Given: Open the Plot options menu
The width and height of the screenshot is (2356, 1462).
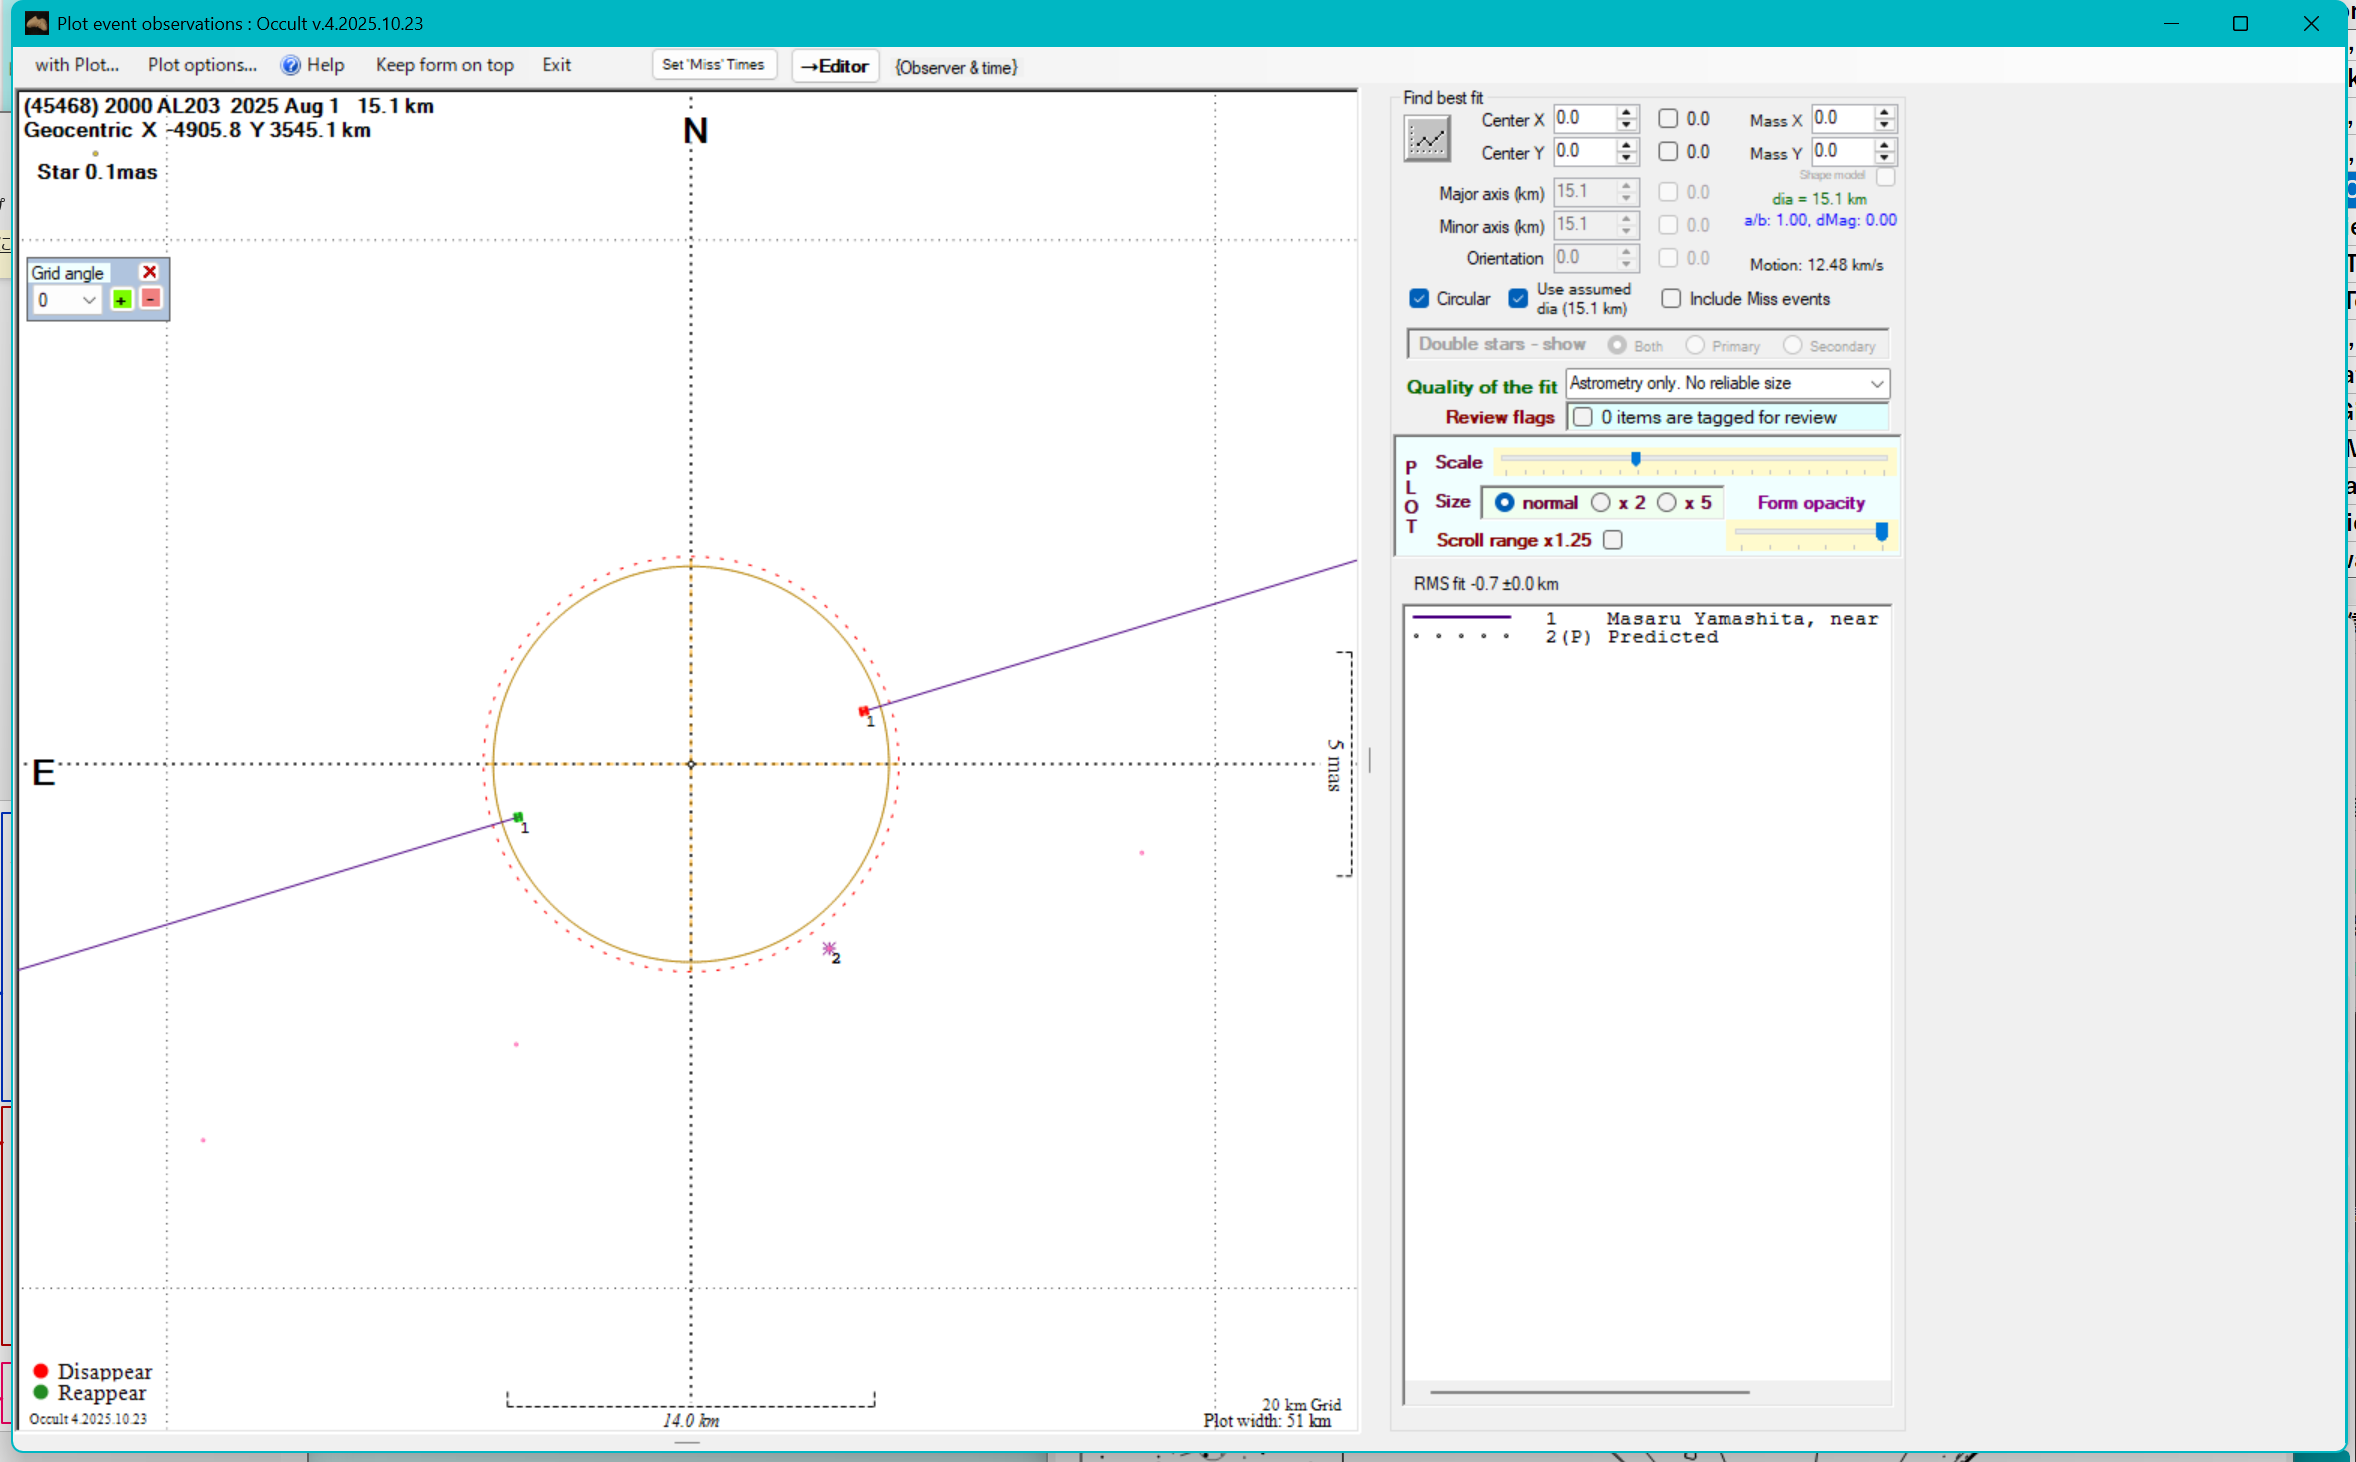Looking at the screenshot, I should (202, 65).
